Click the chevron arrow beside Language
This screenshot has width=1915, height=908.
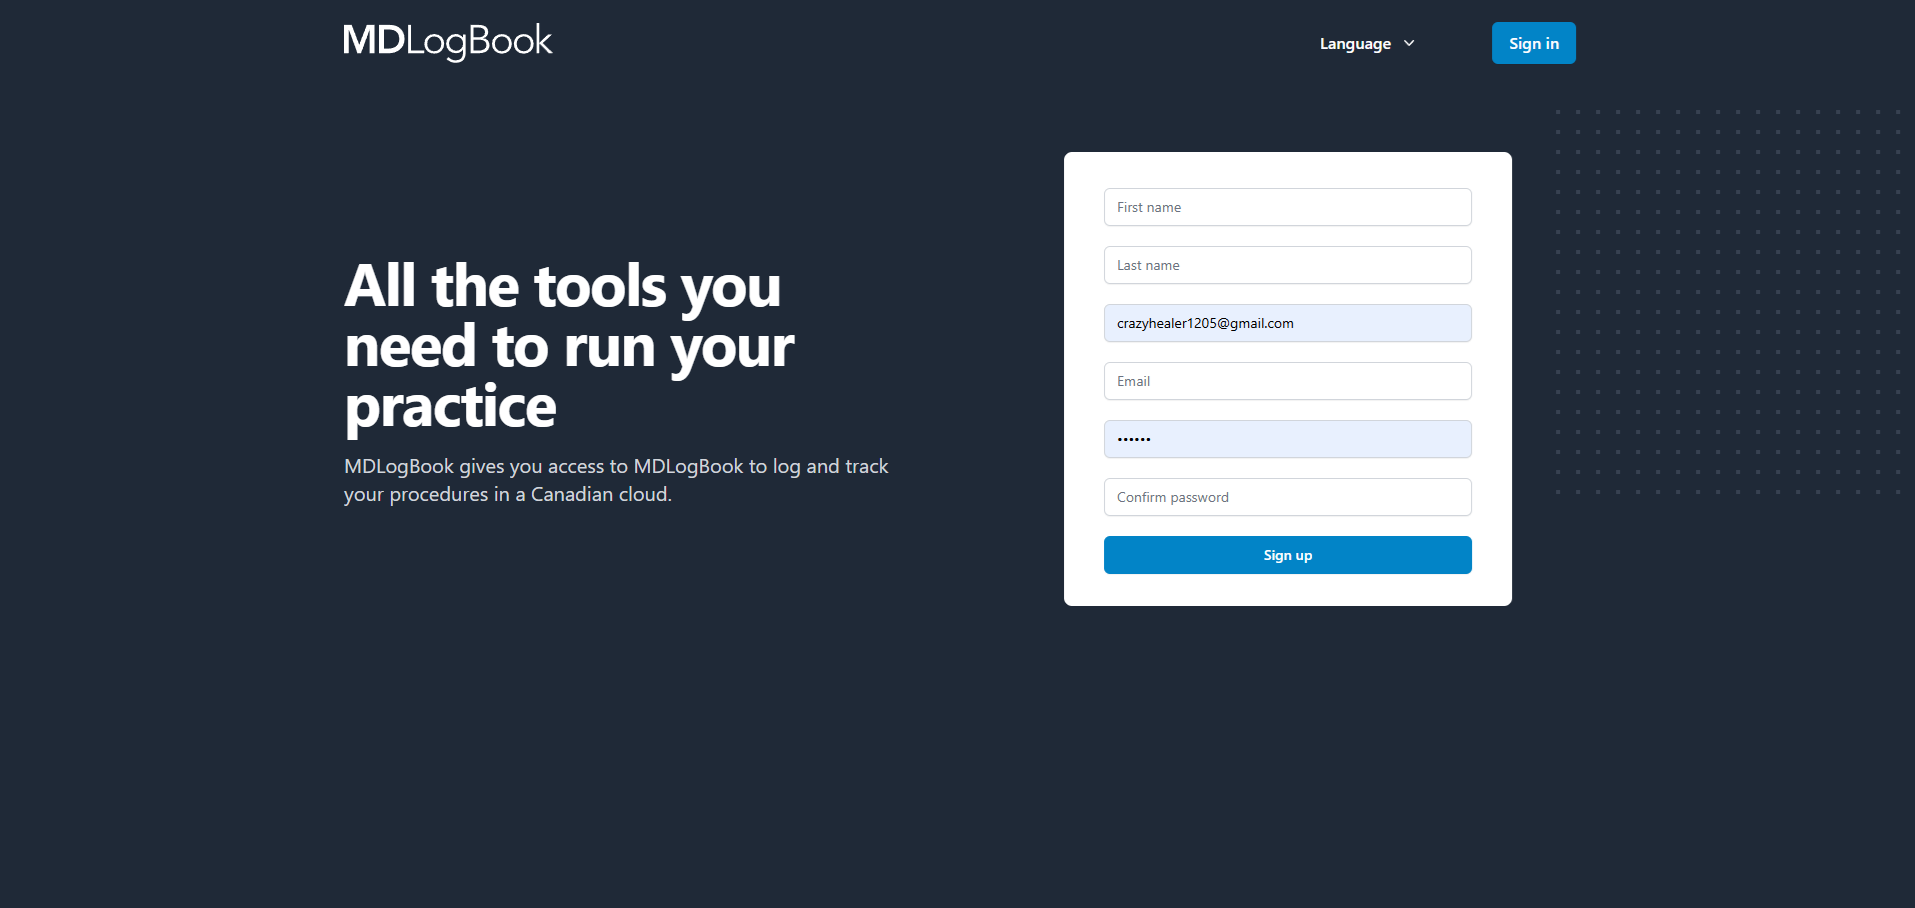coord(1409,43)
